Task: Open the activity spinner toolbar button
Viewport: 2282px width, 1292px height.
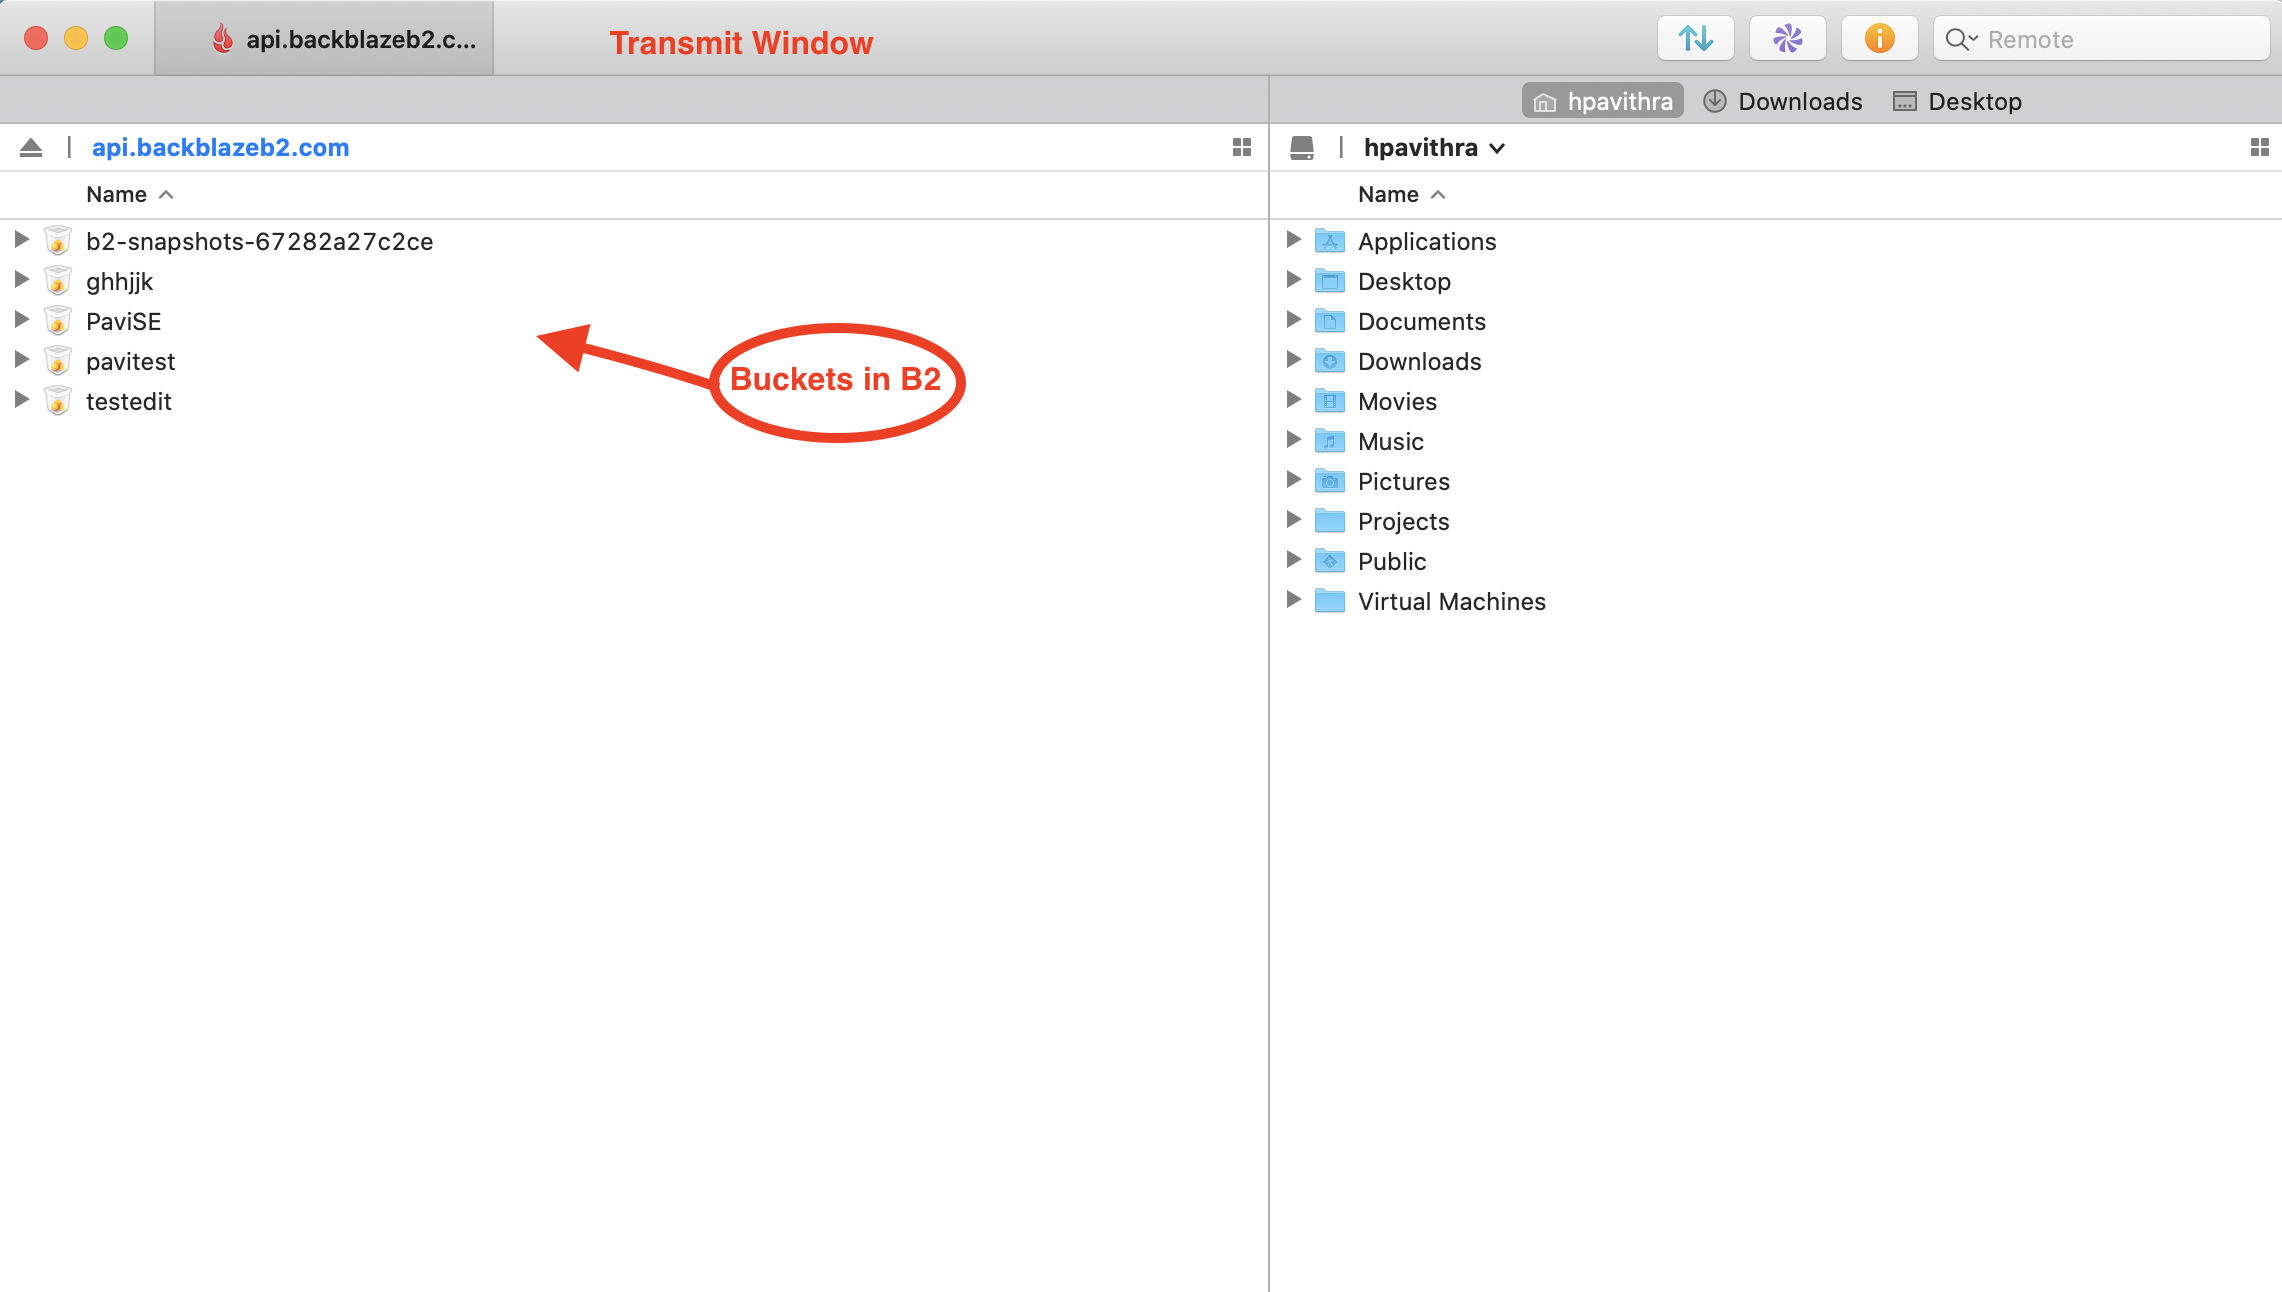Action: [x=1787, y=39]
